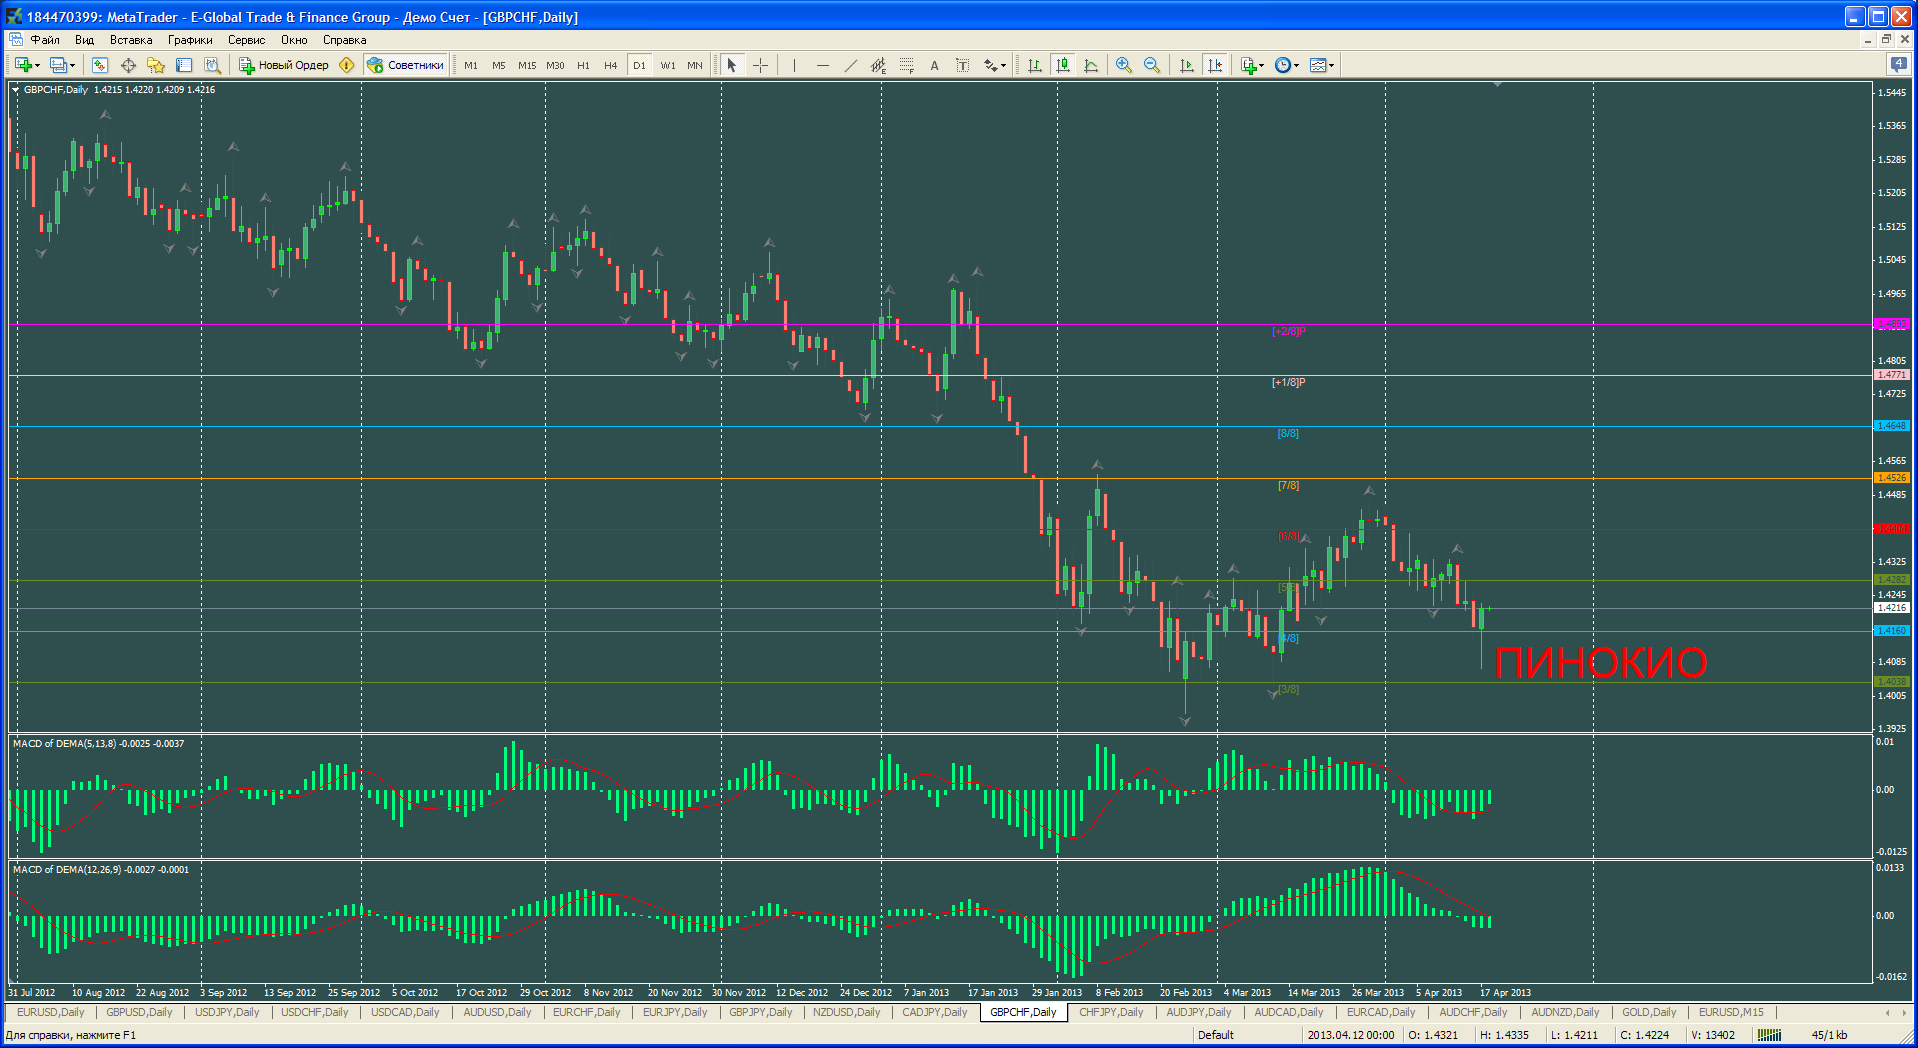Open the Market Watch panel icon
This screenshot has width=1918, height=1048.
click(x=100, y=65)
